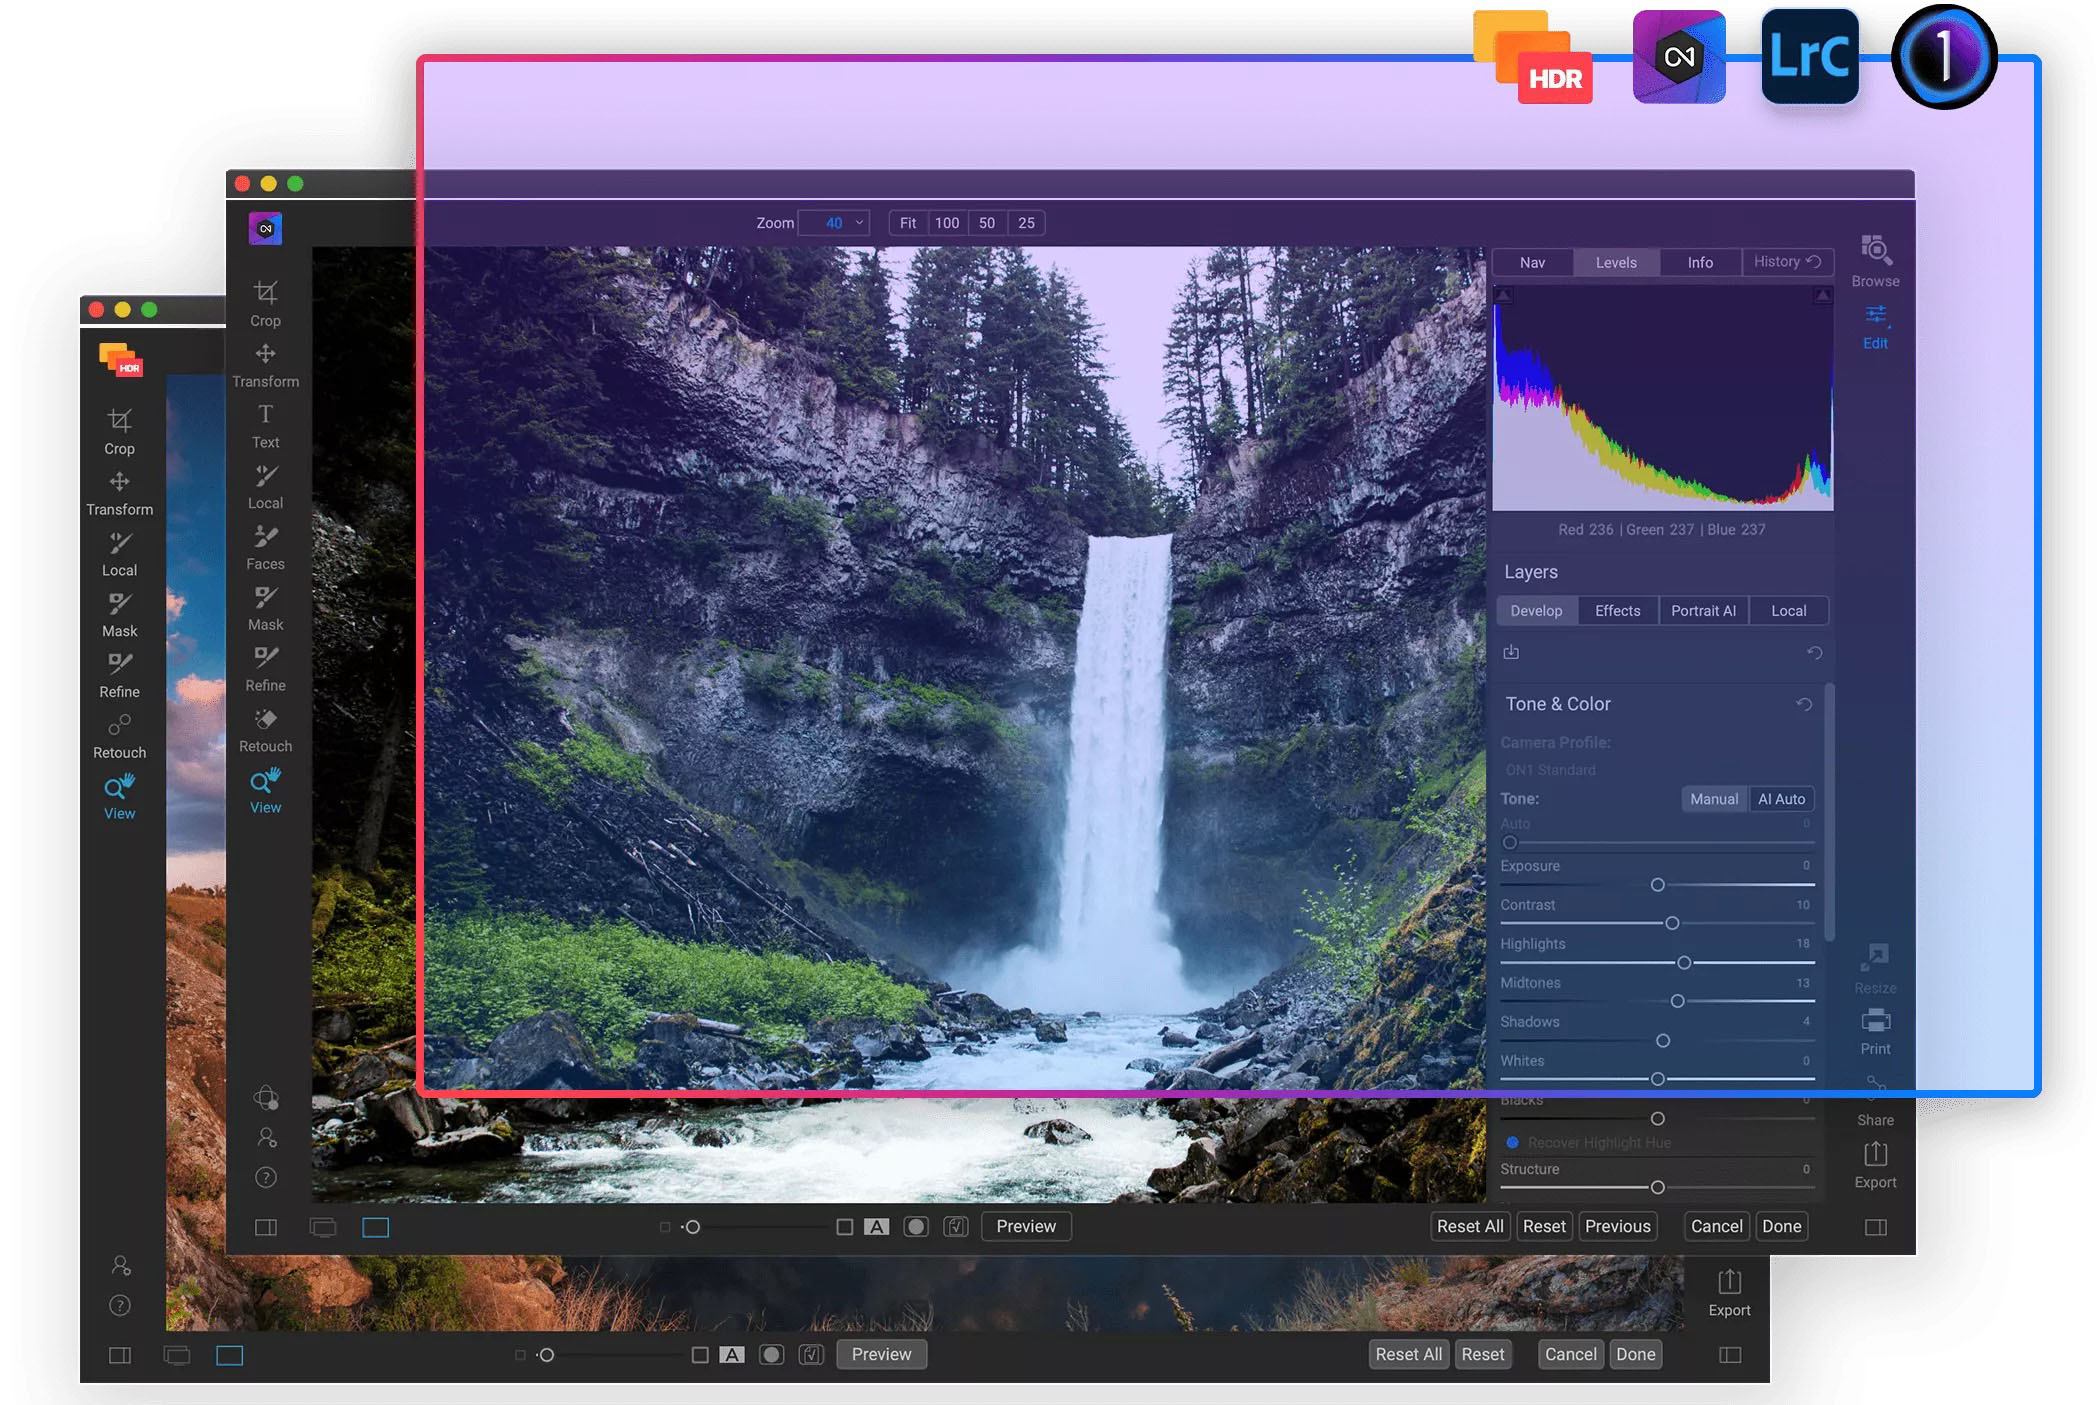Screen dimensions: 2097x1405
Task: Switch to the History tab
Action: (1787, 262)
